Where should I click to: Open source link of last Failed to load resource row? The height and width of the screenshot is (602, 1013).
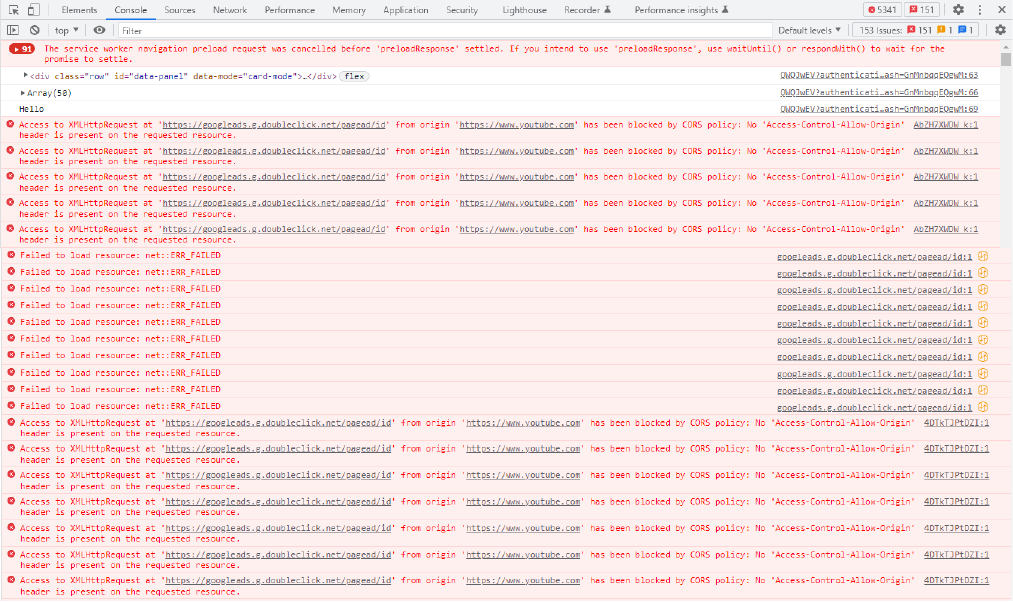875,408
